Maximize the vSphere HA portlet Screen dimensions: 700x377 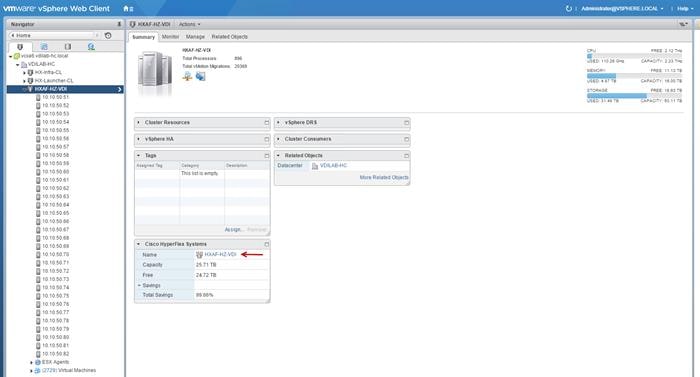click(x=267, y=139)
